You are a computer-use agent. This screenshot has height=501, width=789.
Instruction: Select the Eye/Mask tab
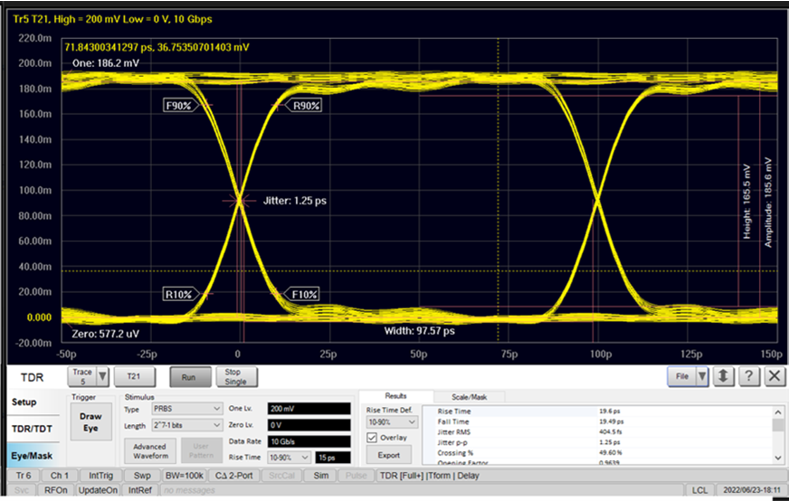(33, 455)
